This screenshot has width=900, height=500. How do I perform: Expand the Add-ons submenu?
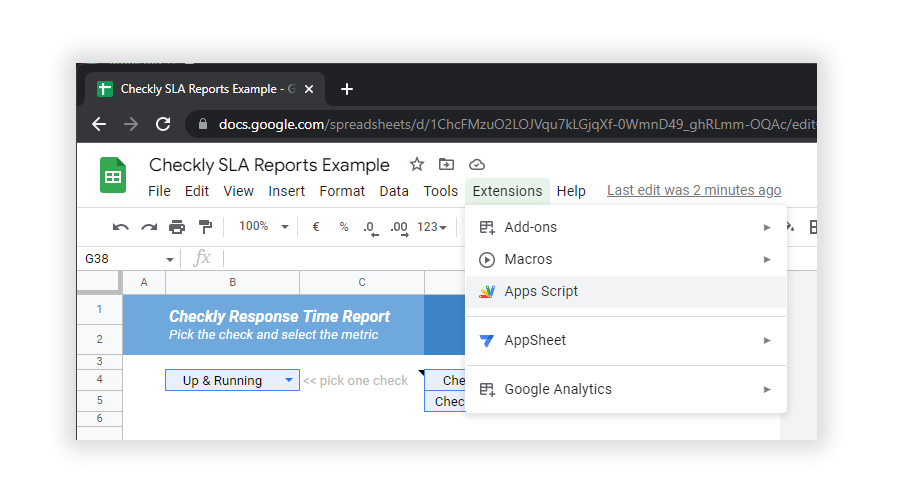click(625, 227)
